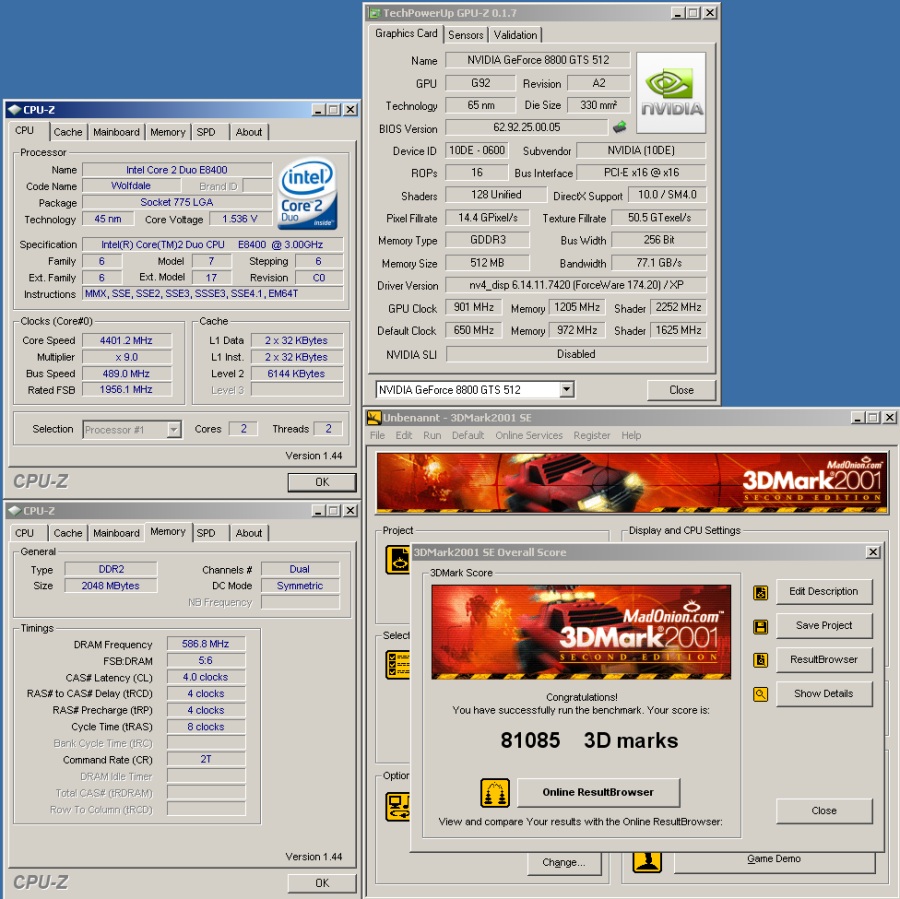Screen dimensions: 900x899
Task: Click the Edit Description icon
Action: [761, 592]
